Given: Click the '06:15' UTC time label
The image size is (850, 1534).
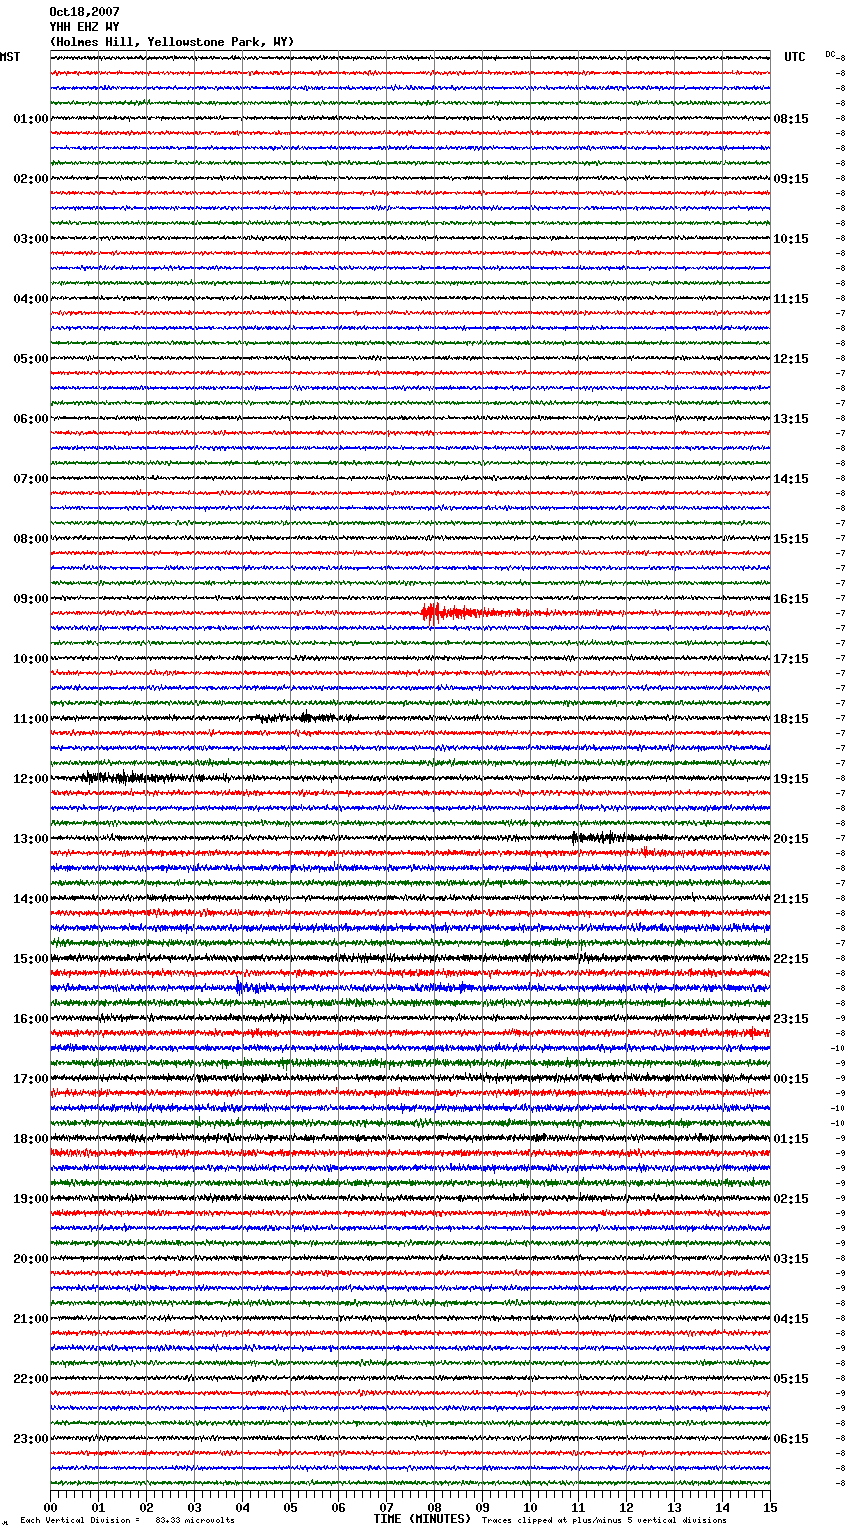Looking at the screenshot, I should coord(791,1439).
